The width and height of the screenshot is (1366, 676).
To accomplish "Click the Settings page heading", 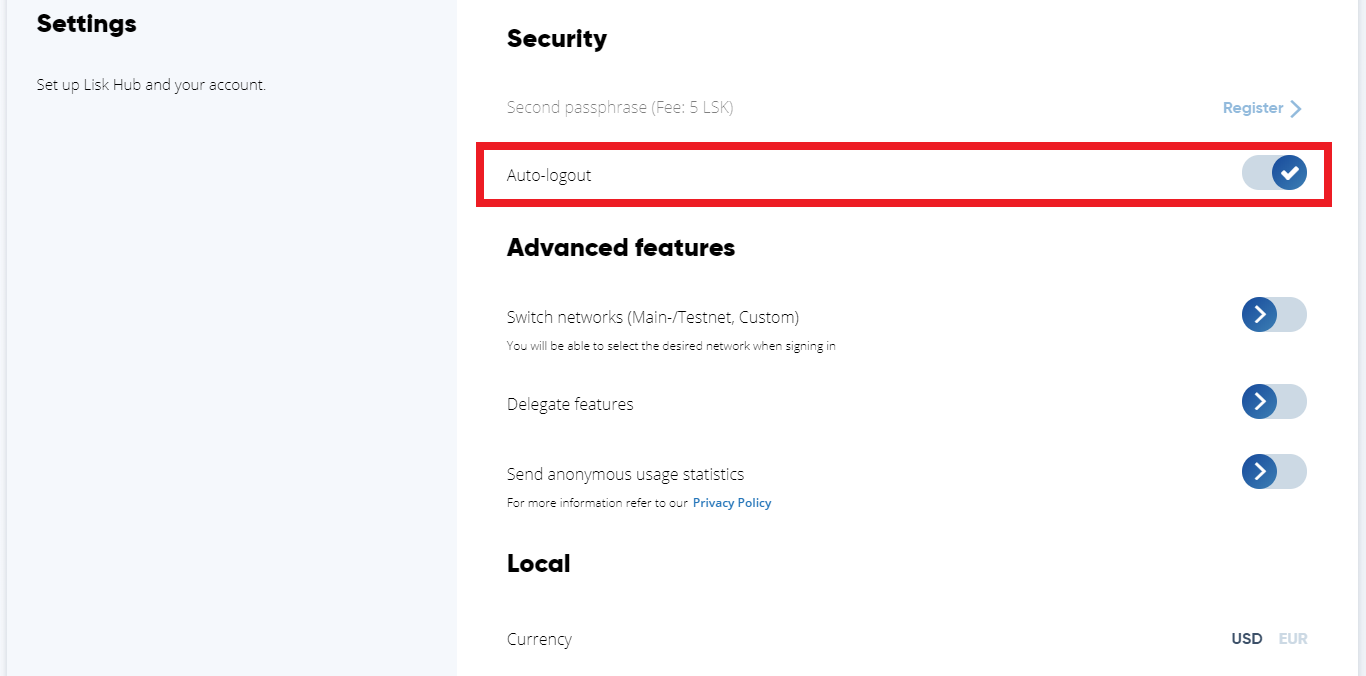I will pyautogui.click(x=86, y=24).
